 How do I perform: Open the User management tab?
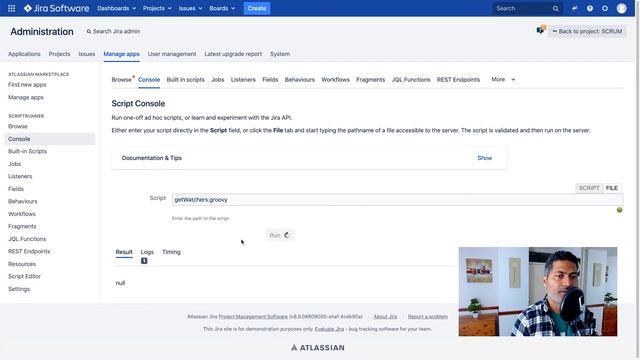coord(172,54)
